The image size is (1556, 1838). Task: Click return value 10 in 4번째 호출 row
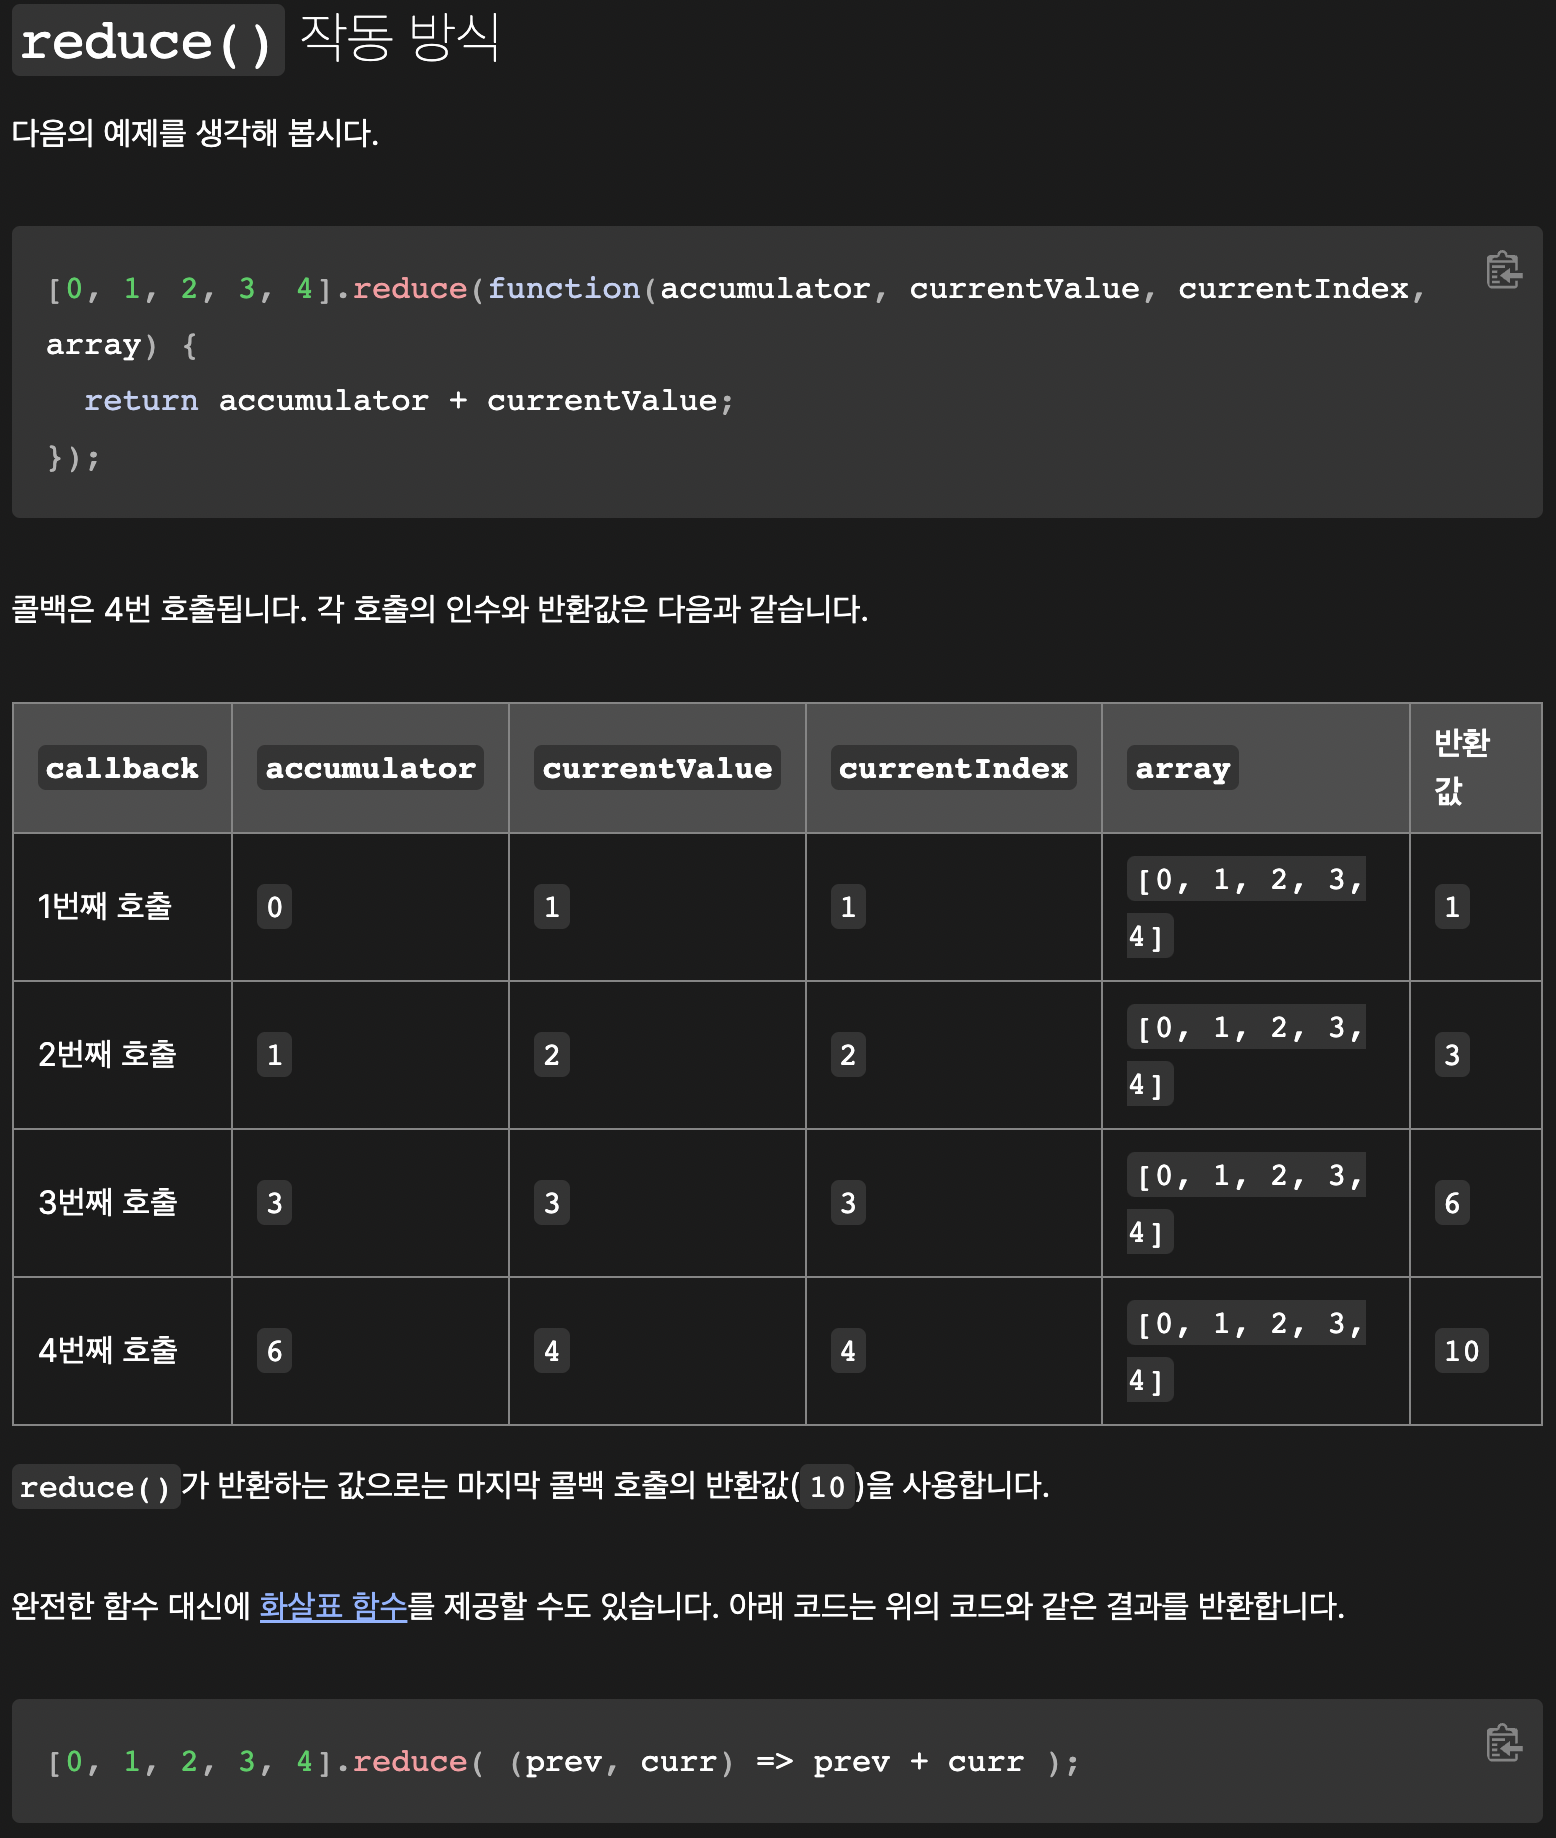click(x=1461, y=1351)
